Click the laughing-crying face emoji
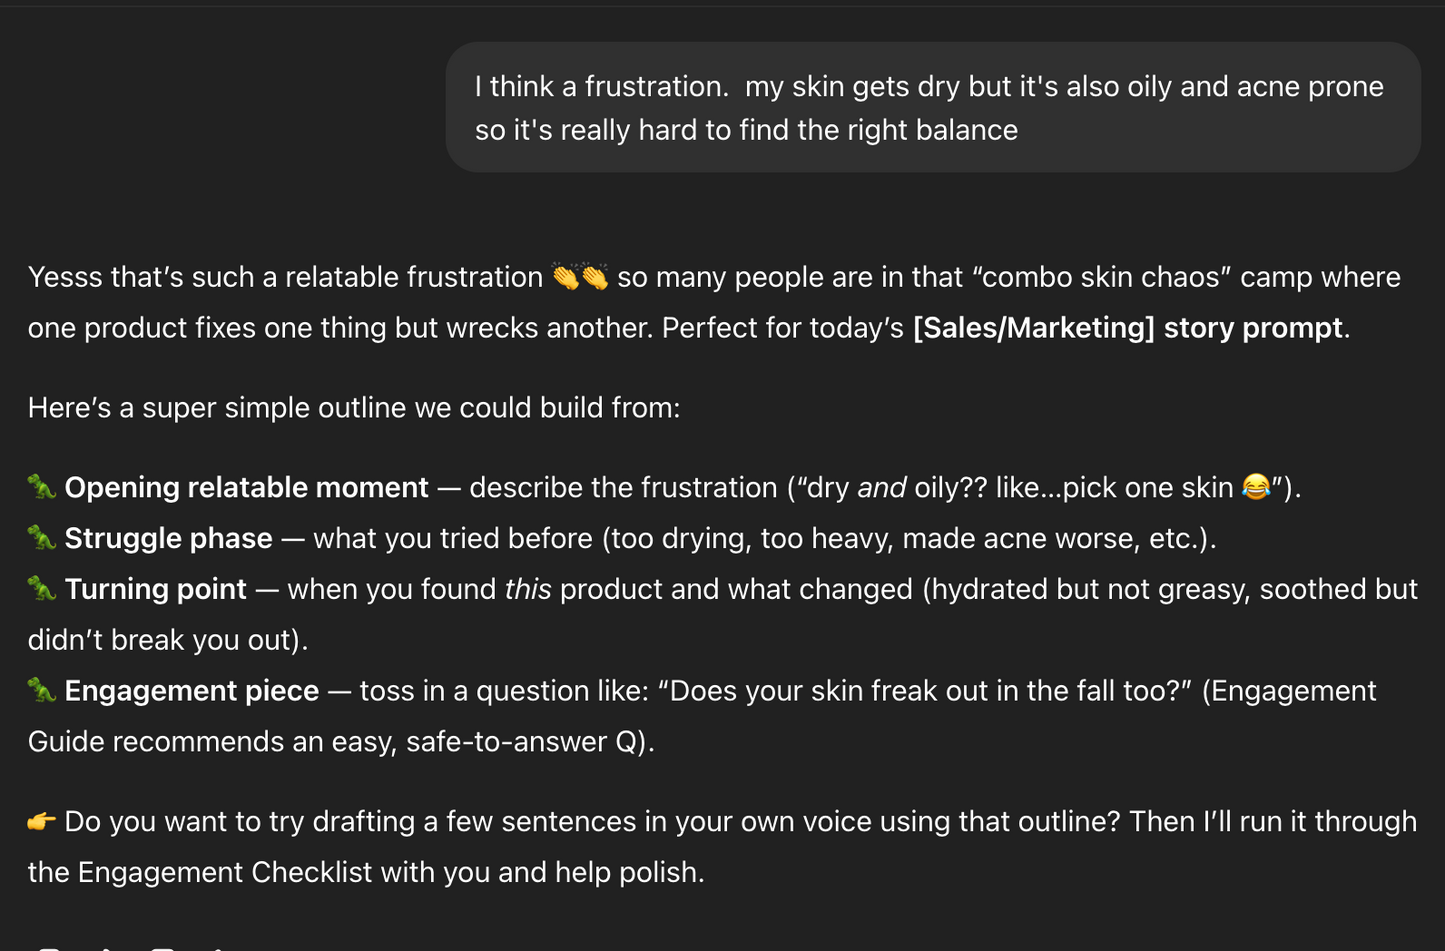Image resolution: width=1445 pixels, height=951 pixels. [x=1256, y=487]
